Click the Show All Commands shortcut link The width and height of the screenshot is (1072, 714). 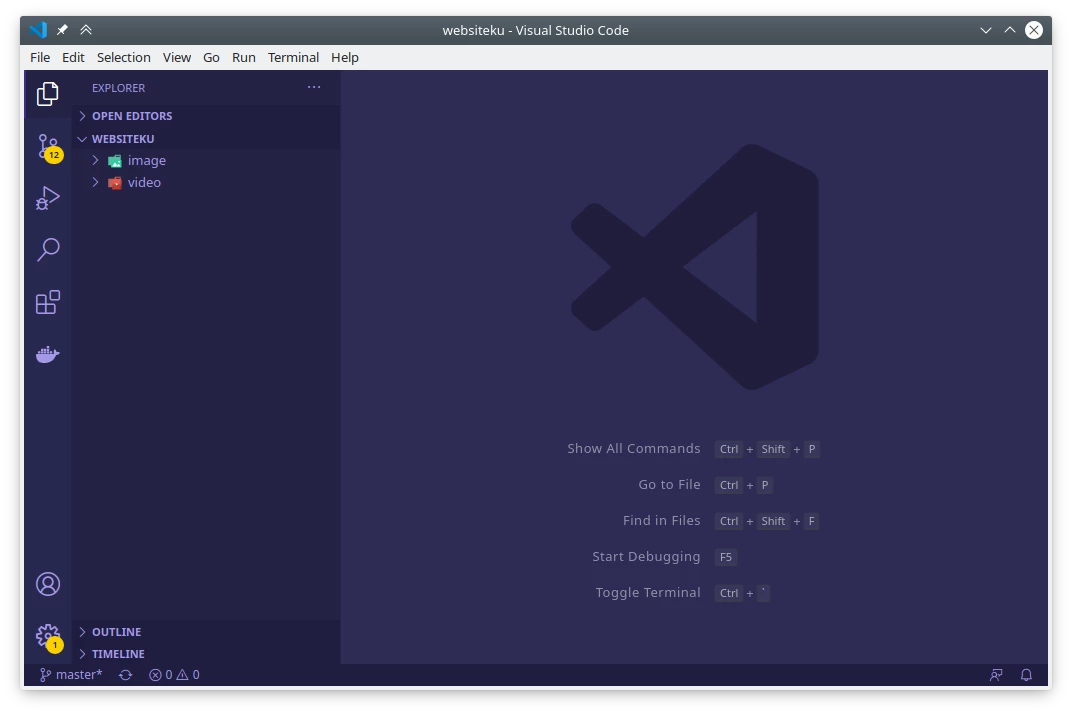(633, 448)
